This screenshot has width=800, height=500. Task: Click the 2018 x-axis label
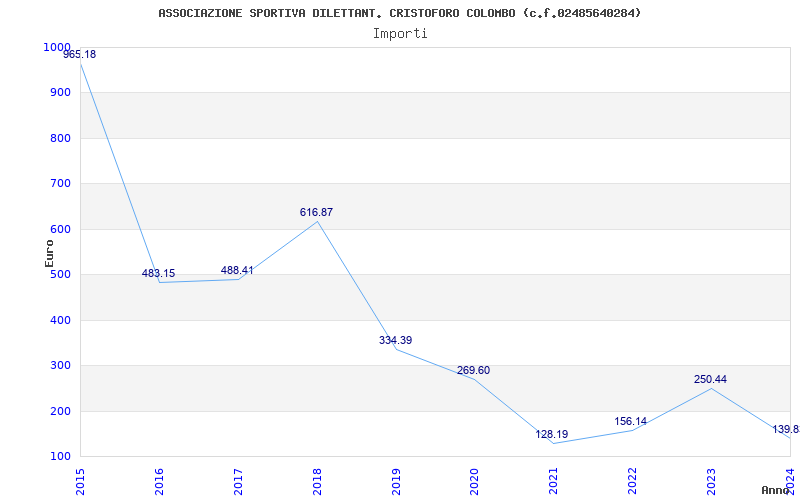[x=317, y=481]
